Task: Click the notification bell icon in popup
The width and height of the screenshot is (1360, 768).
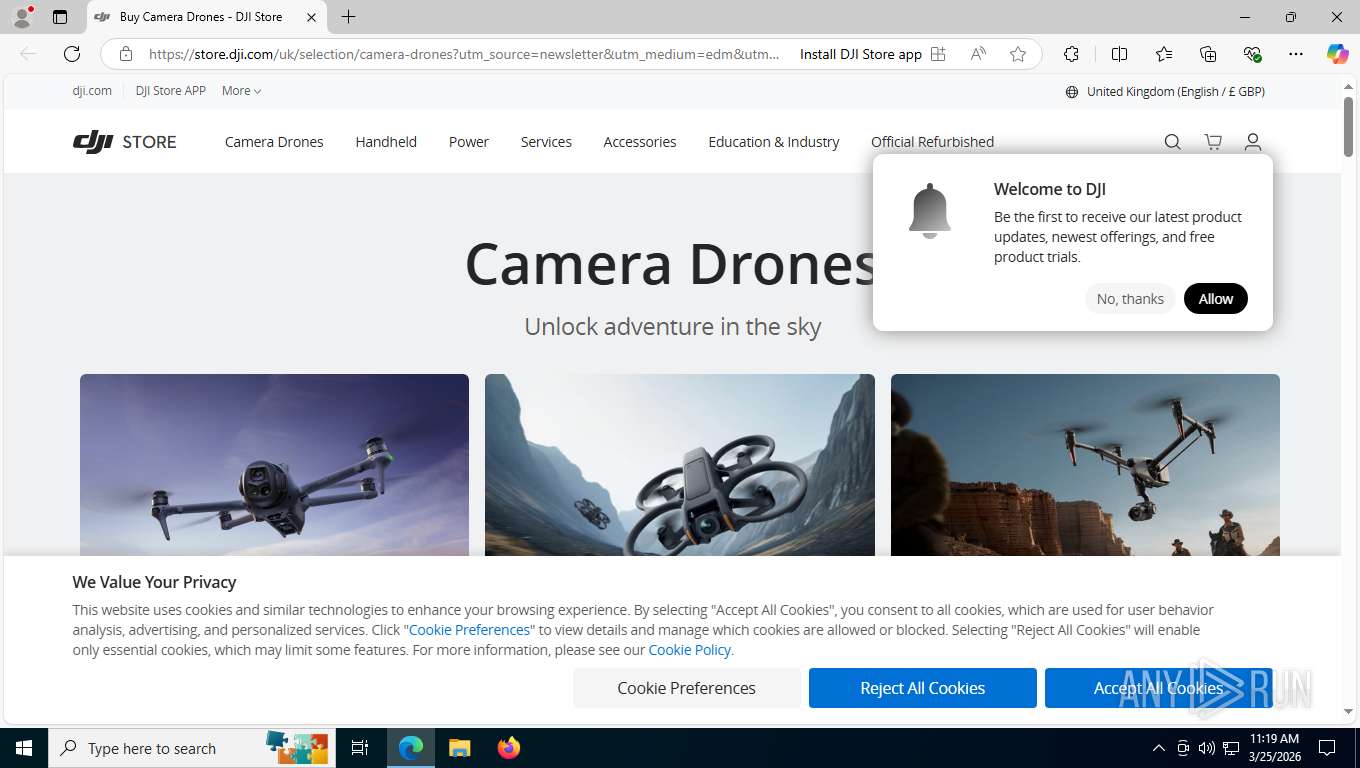Action: [929, 210]
